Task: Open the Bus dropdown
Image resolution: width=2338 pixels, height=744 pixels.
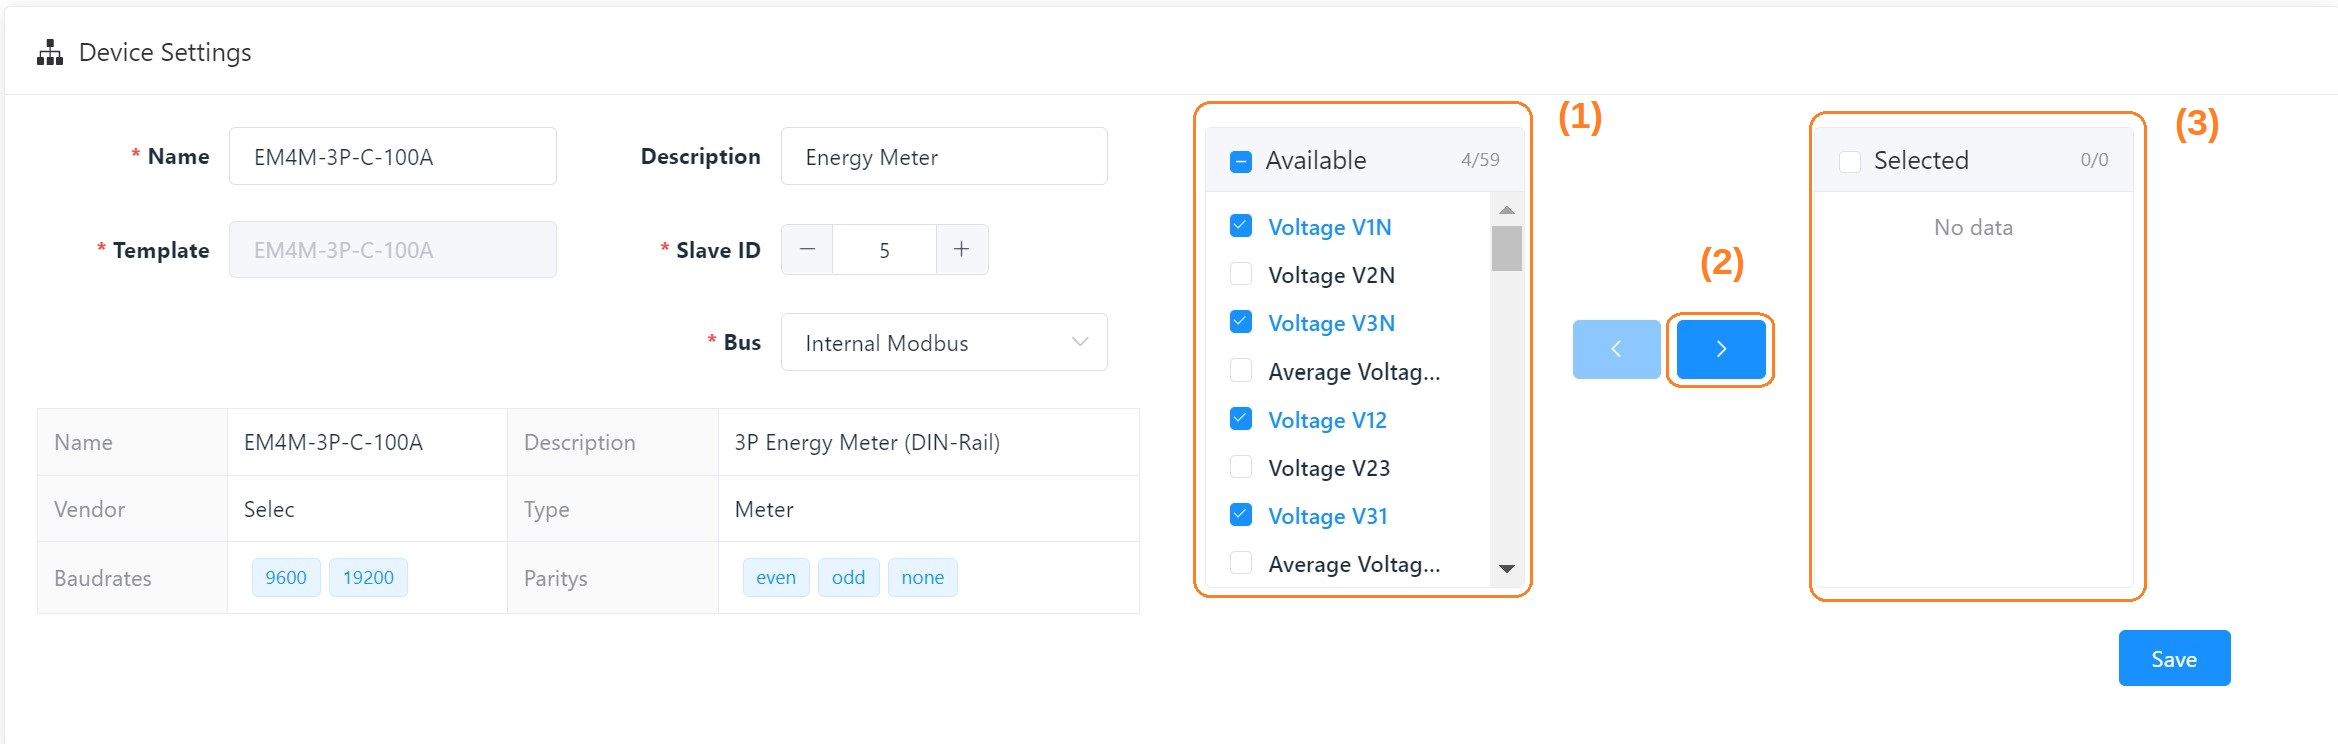Action: point(943,342)
